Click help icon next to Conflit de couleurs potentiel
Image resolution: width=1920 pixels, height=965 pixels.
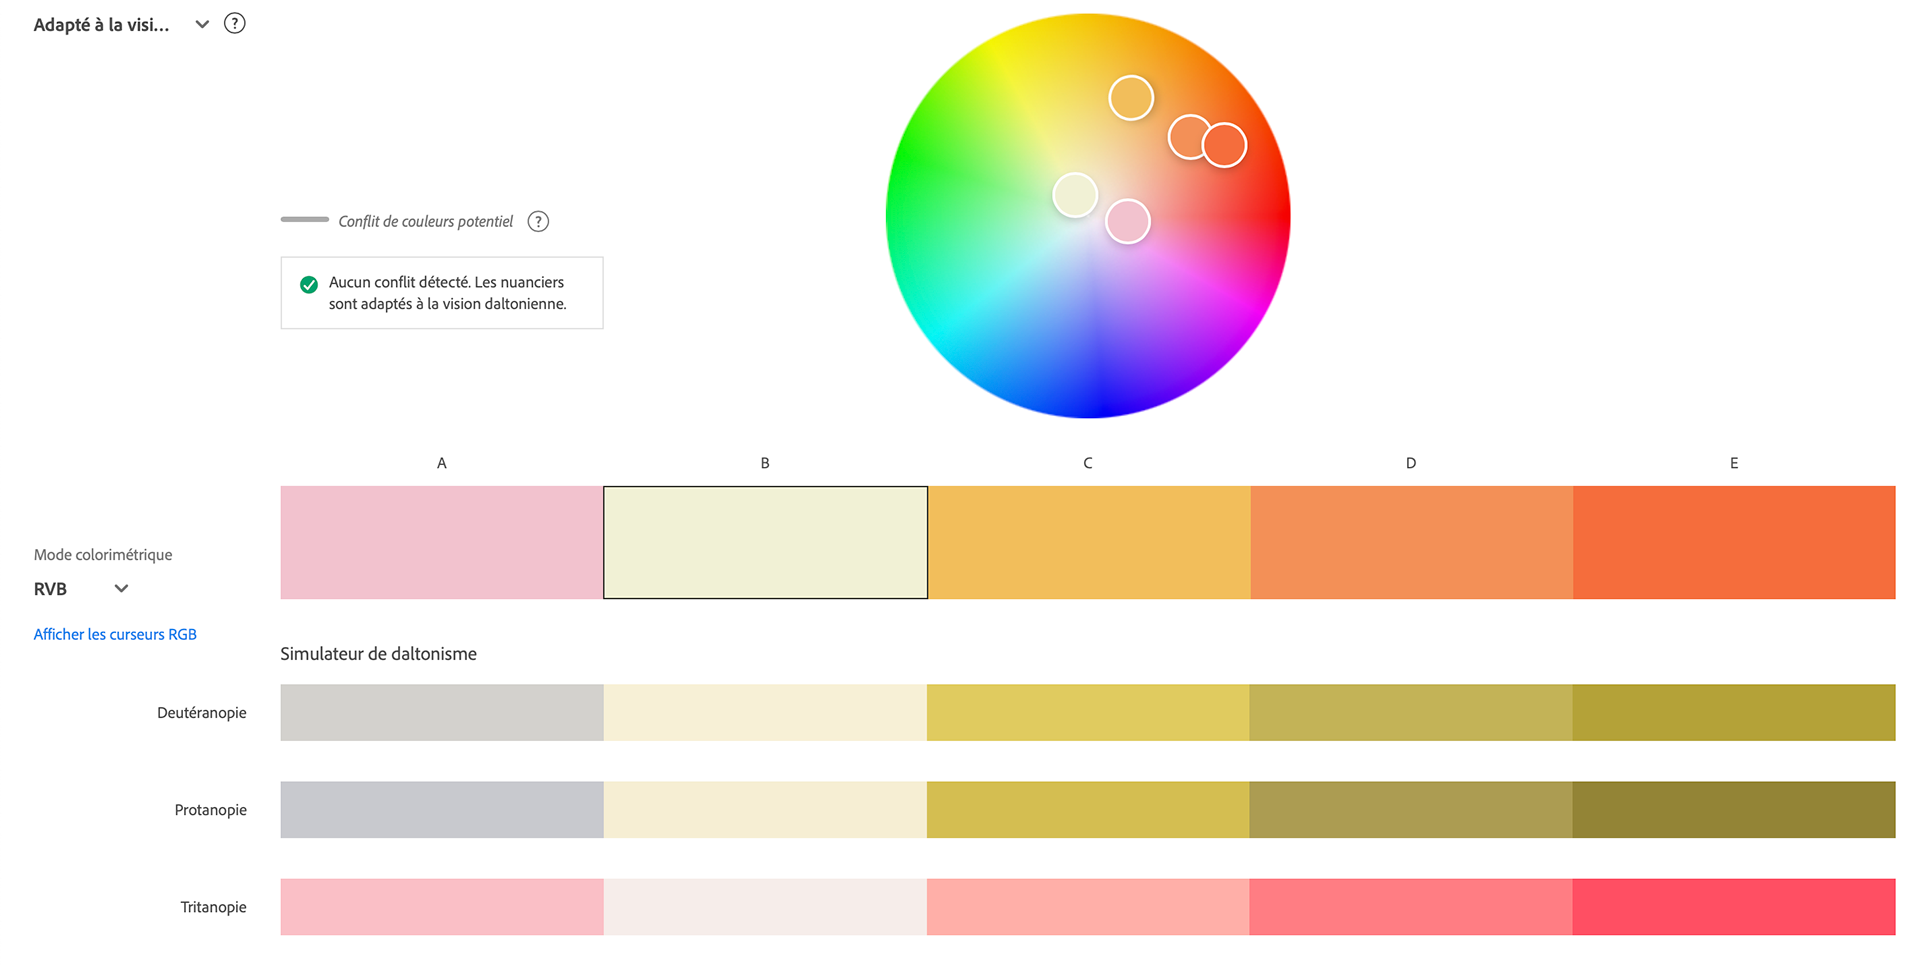click(x=538, y=222)
